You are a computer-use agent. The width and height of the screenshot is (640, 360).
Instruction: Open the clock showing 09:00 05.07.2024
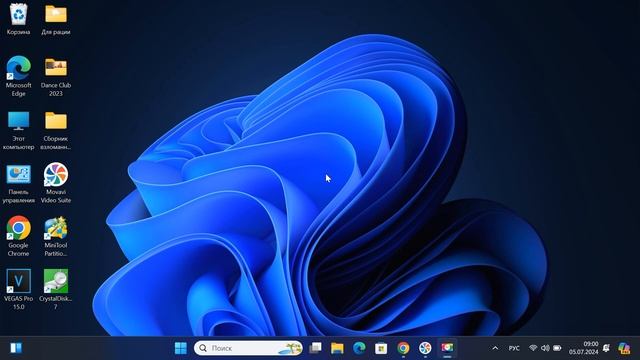584,348
